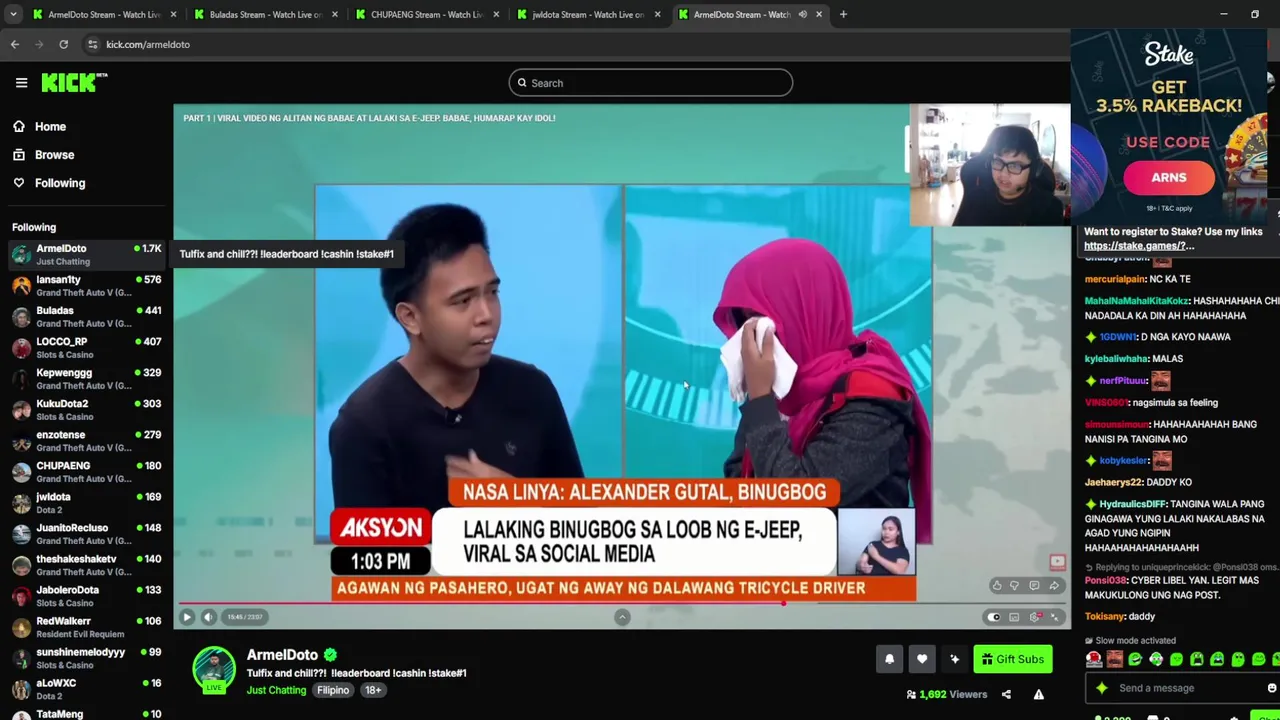Switch to first ArmelDoto Stream tab

[x=104, y=14]
